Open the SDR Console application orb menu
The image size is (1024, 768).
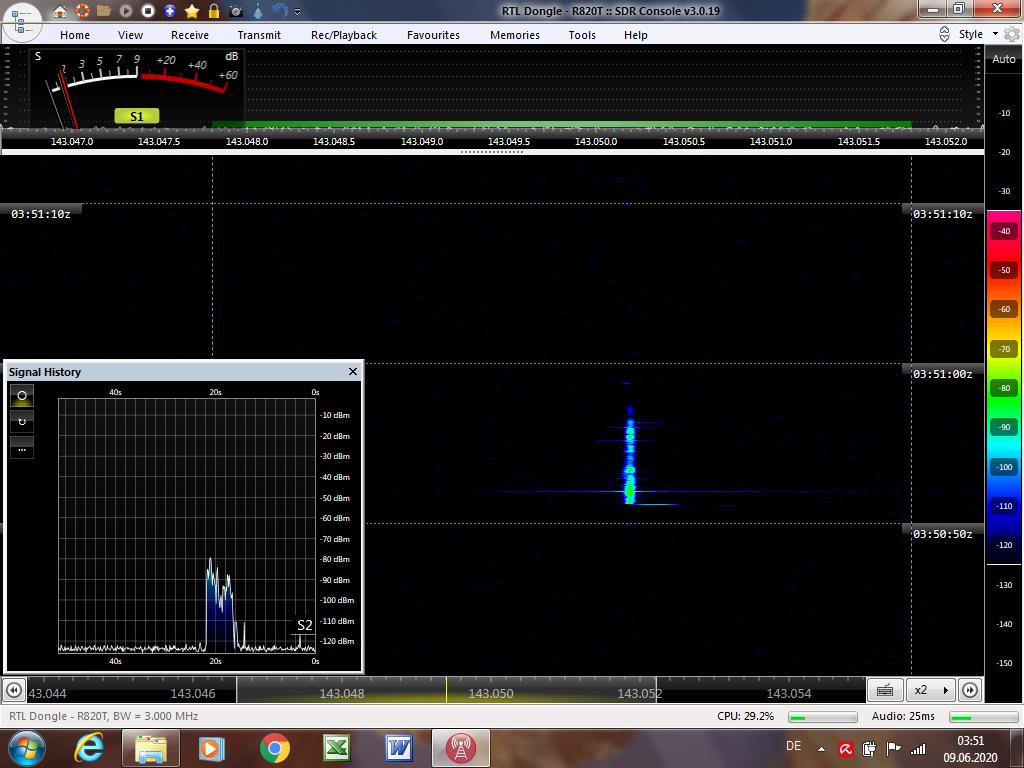pyautogui.click(x=22, y=21)
